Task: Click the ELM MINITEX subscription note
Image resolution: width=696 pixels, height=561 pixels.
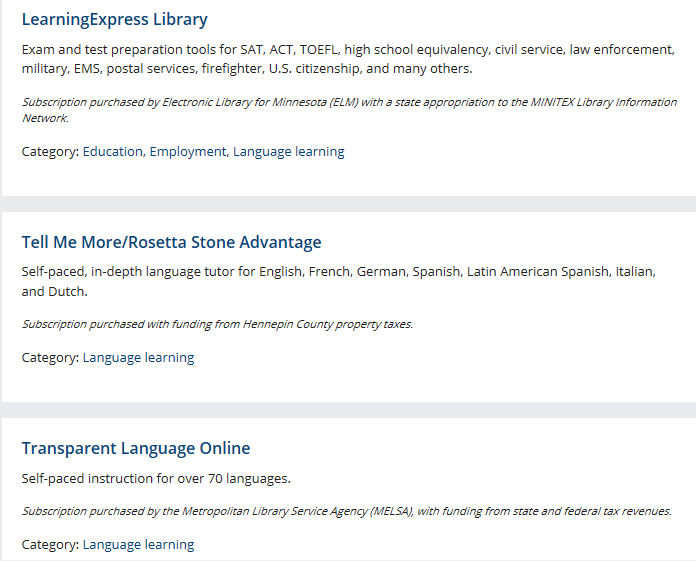Action: tap(349, 110)
